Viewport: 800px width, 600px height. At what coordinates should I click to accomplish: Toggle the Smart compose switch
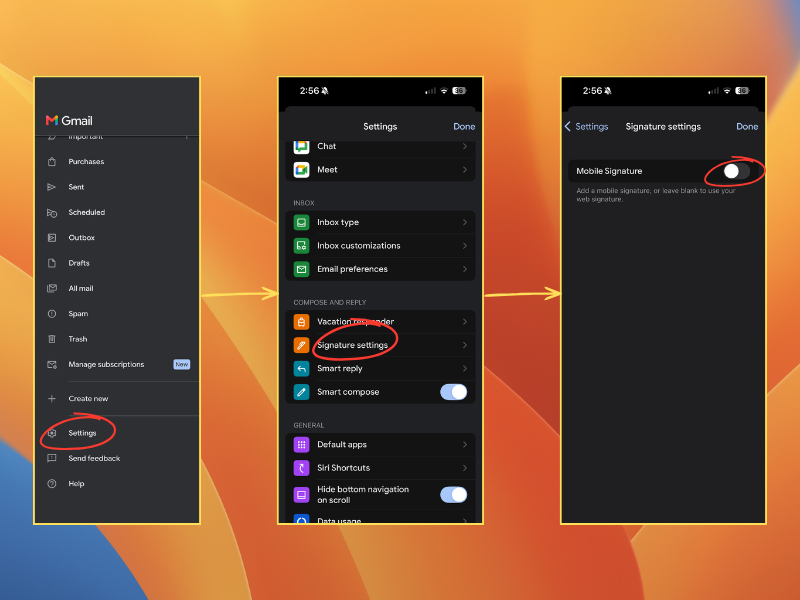pyautogui.click(x=454, y=392)
